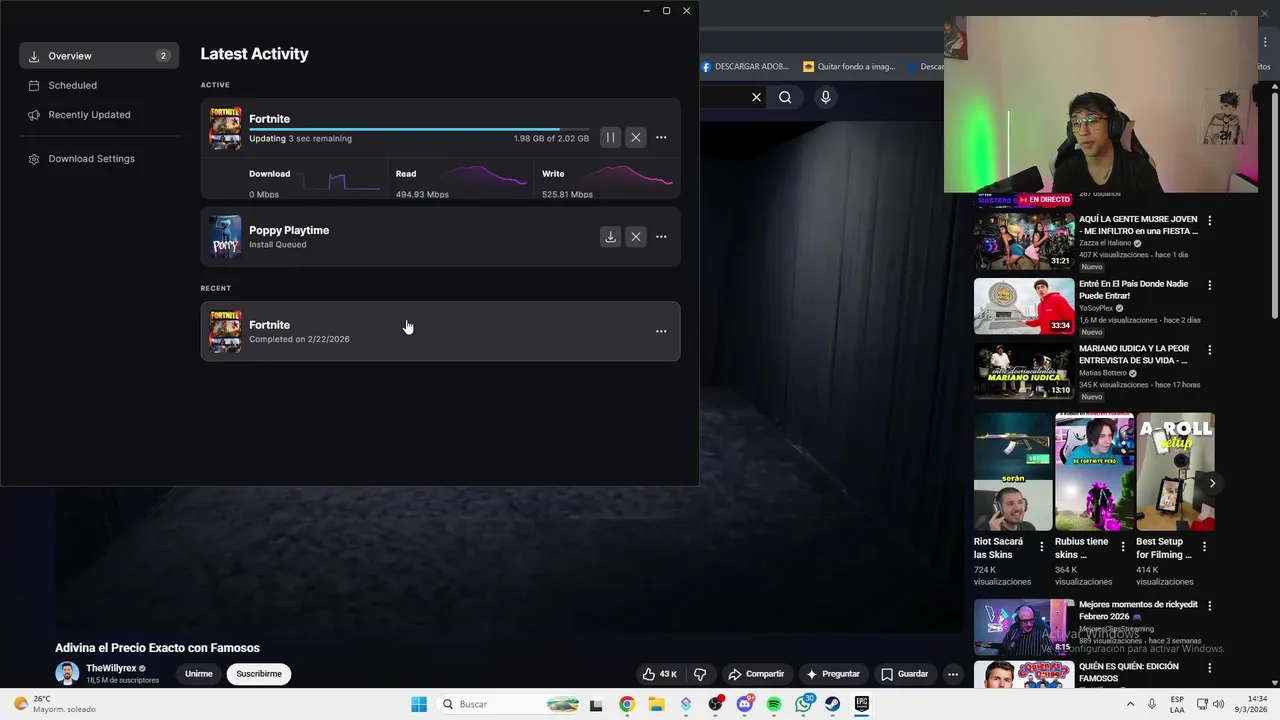The height and width of the screenshot is (720, 1280).
Task: Click the taskbar Buscar search box
Action: 510,704
